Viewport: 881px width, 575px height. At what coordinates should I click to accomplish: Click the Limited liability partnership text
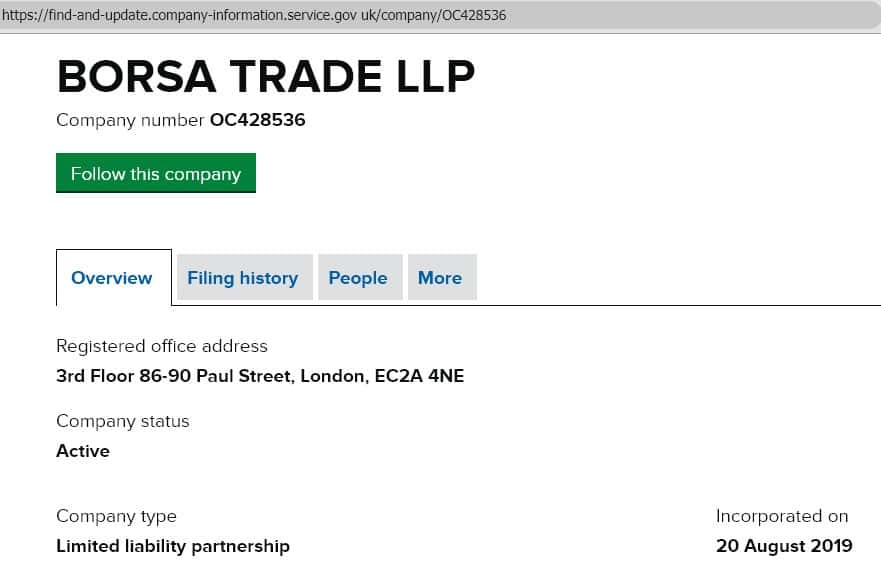173,547
